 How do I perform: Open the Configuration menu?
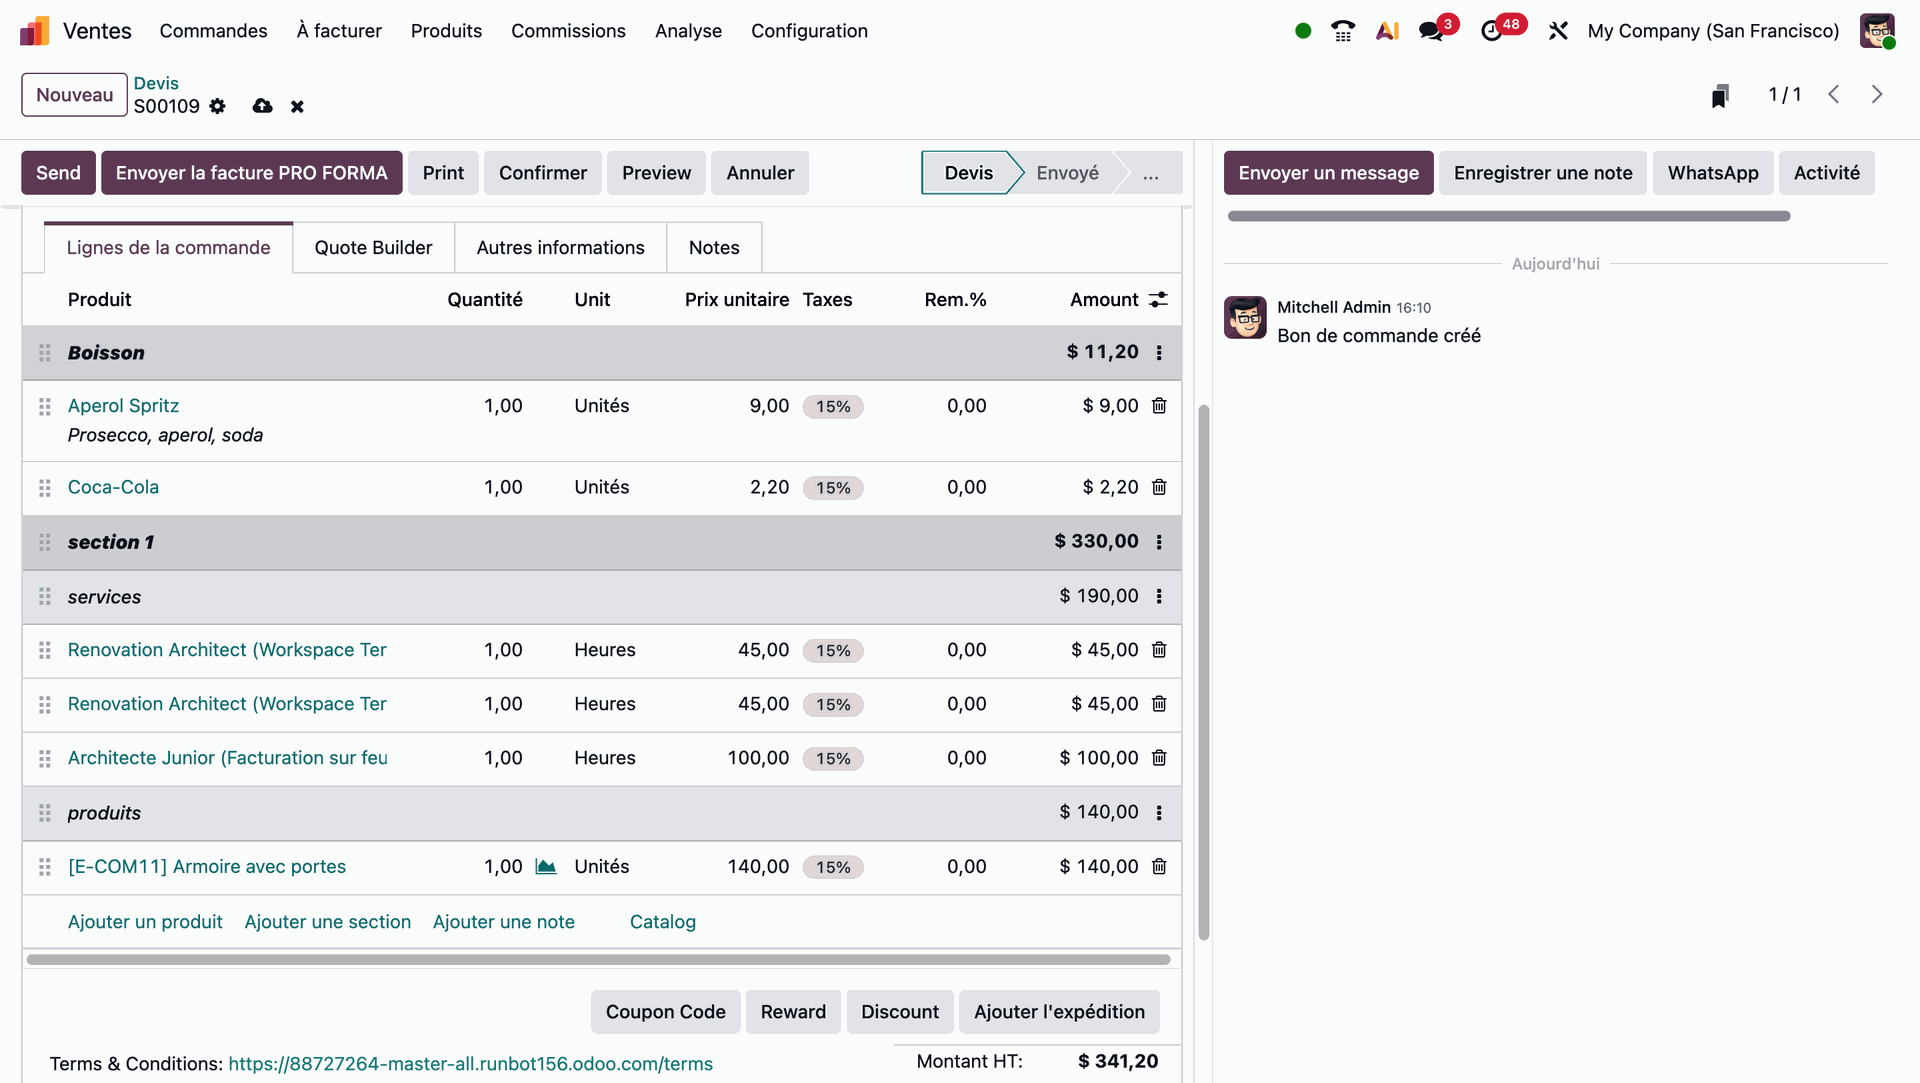(809, 31)
